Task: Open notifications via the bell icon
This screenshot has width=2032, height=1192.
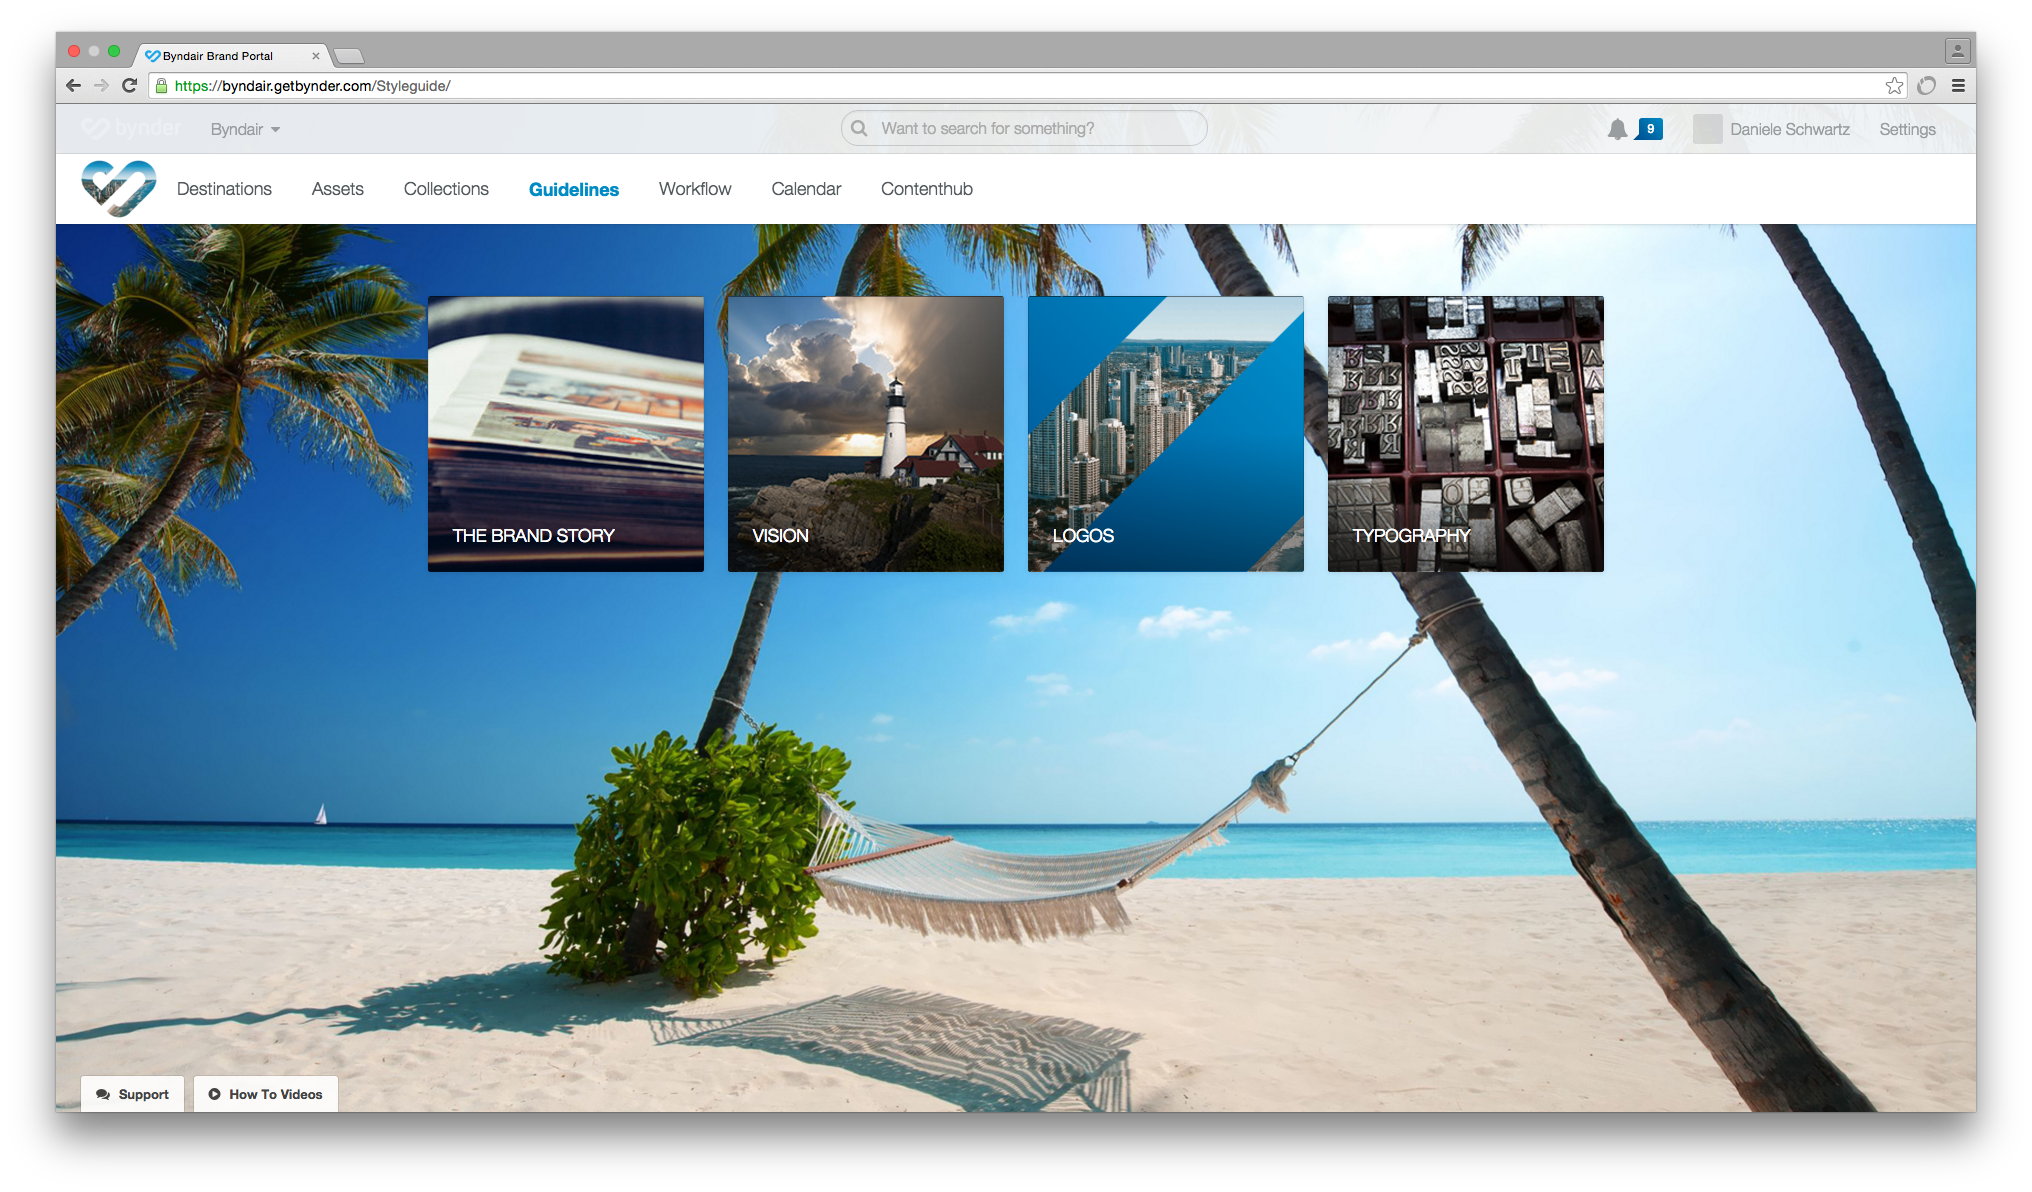Action: coord(1620,128)
